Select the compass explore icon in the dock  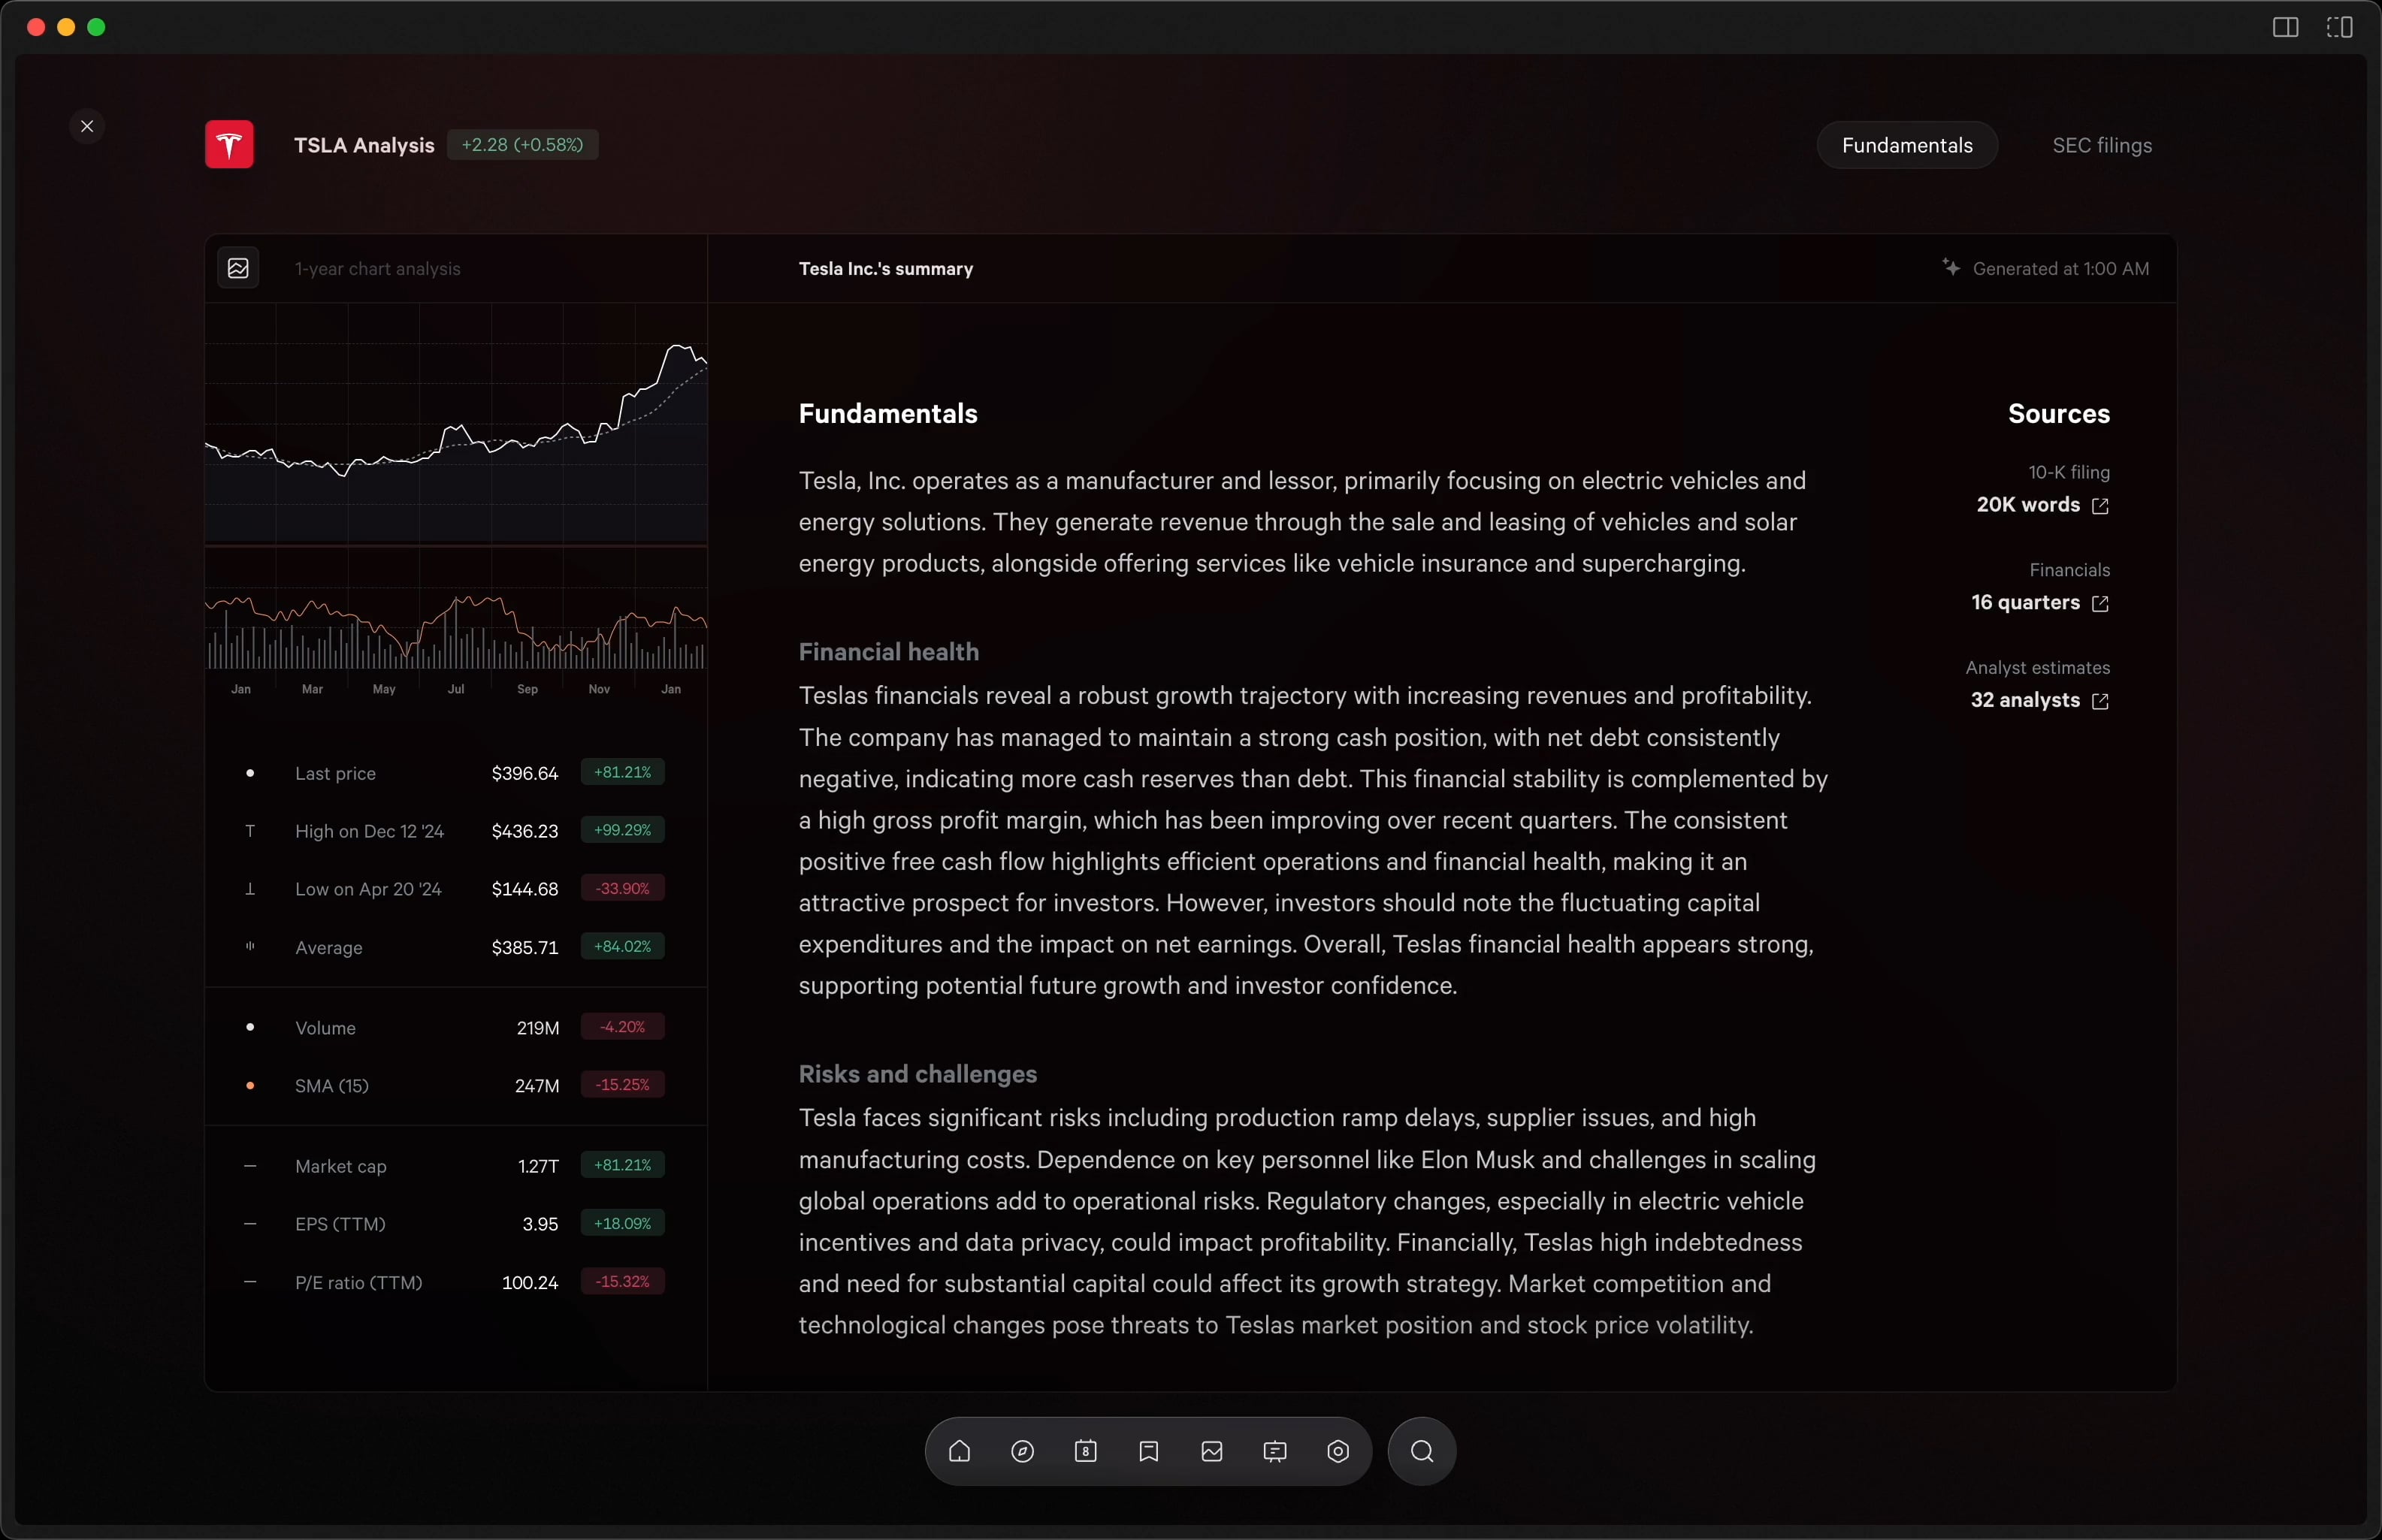[1021, 1451]
